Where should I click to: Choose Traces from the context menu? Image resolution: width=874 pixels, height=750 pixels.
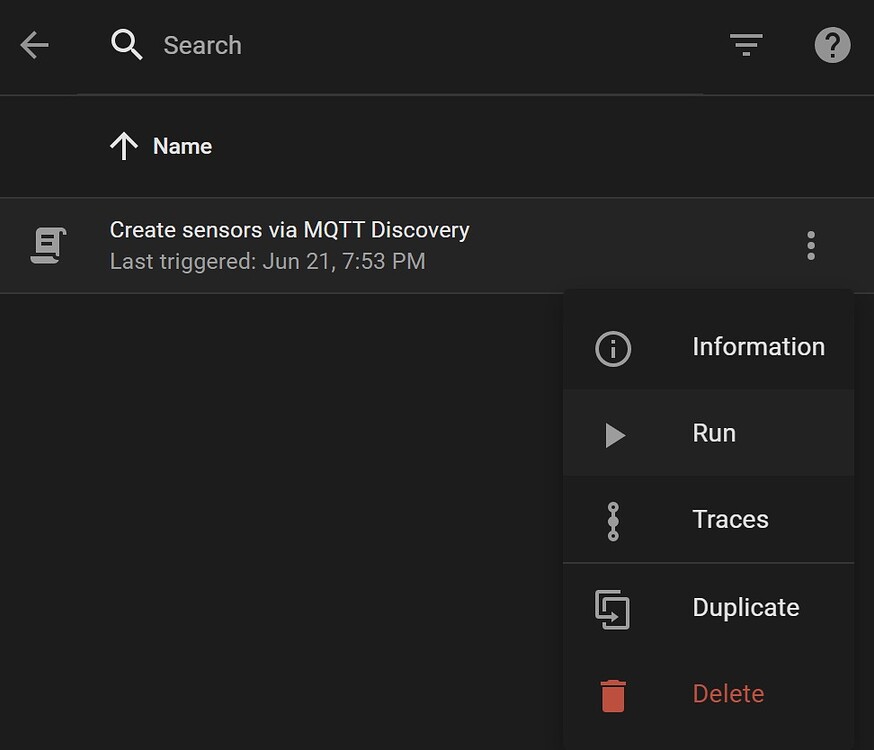(x=730, y=520)
